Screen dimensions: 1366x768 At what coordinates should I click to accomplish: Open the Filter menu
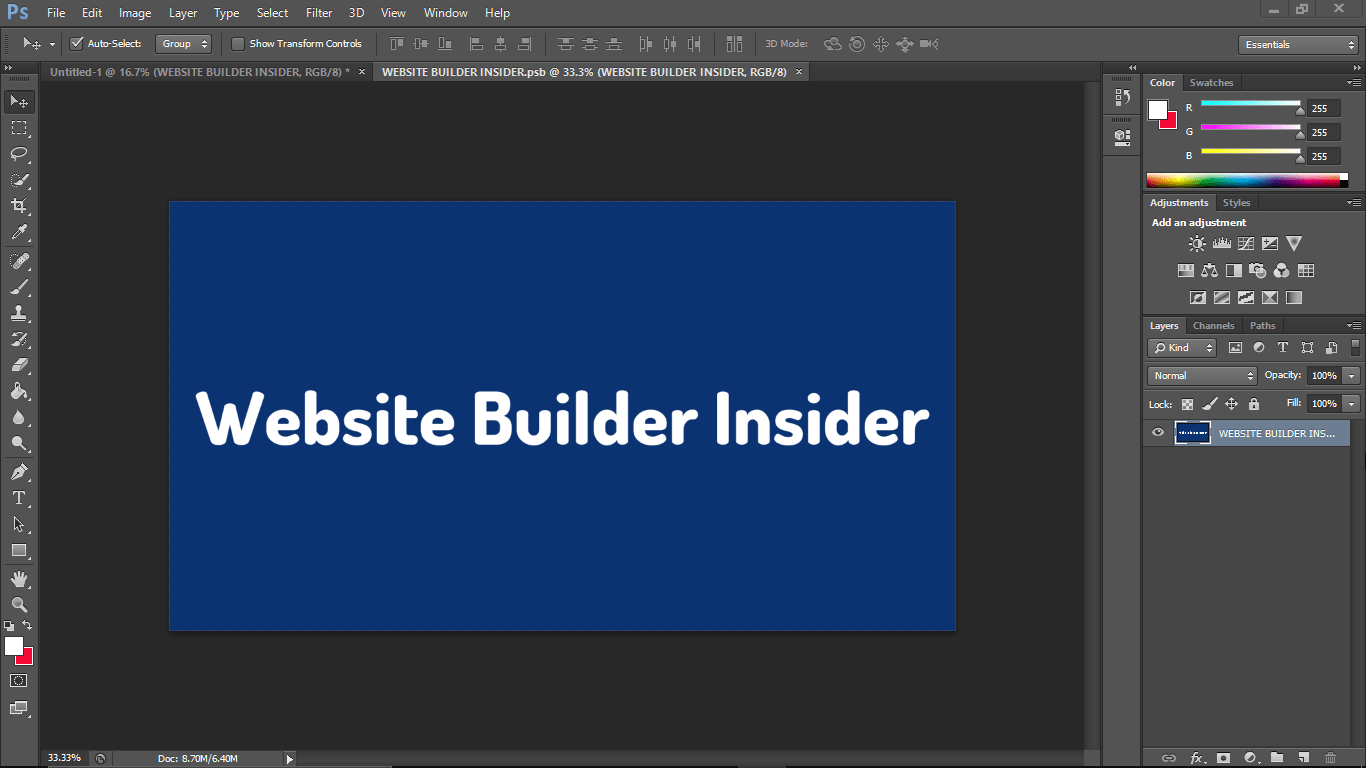318,13
